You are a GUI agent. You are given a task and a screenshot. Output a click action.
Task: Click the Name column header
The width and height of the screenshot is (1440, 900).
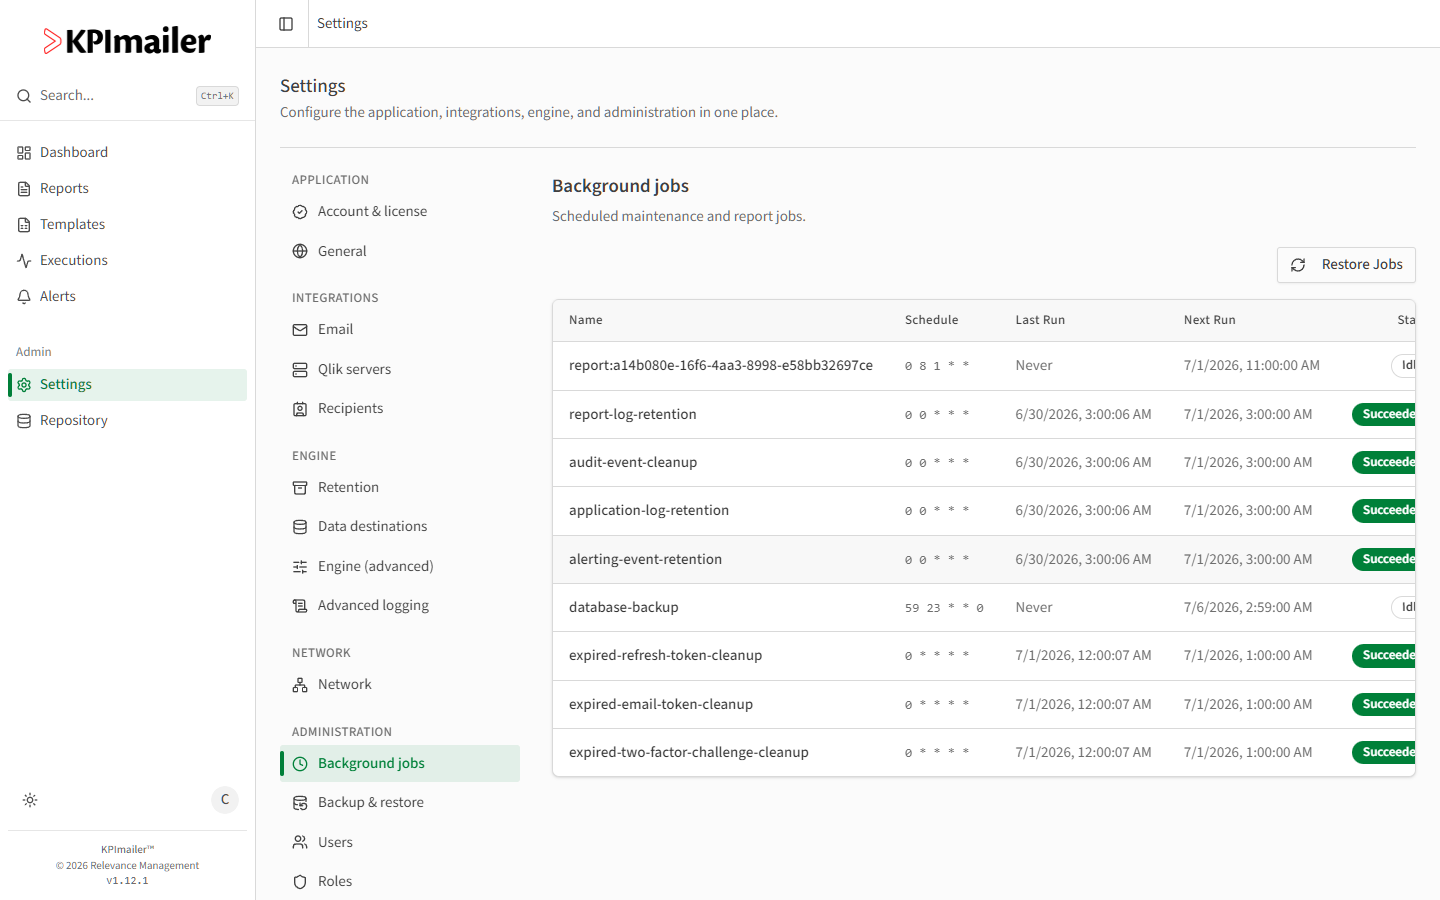tap(586, 321)
